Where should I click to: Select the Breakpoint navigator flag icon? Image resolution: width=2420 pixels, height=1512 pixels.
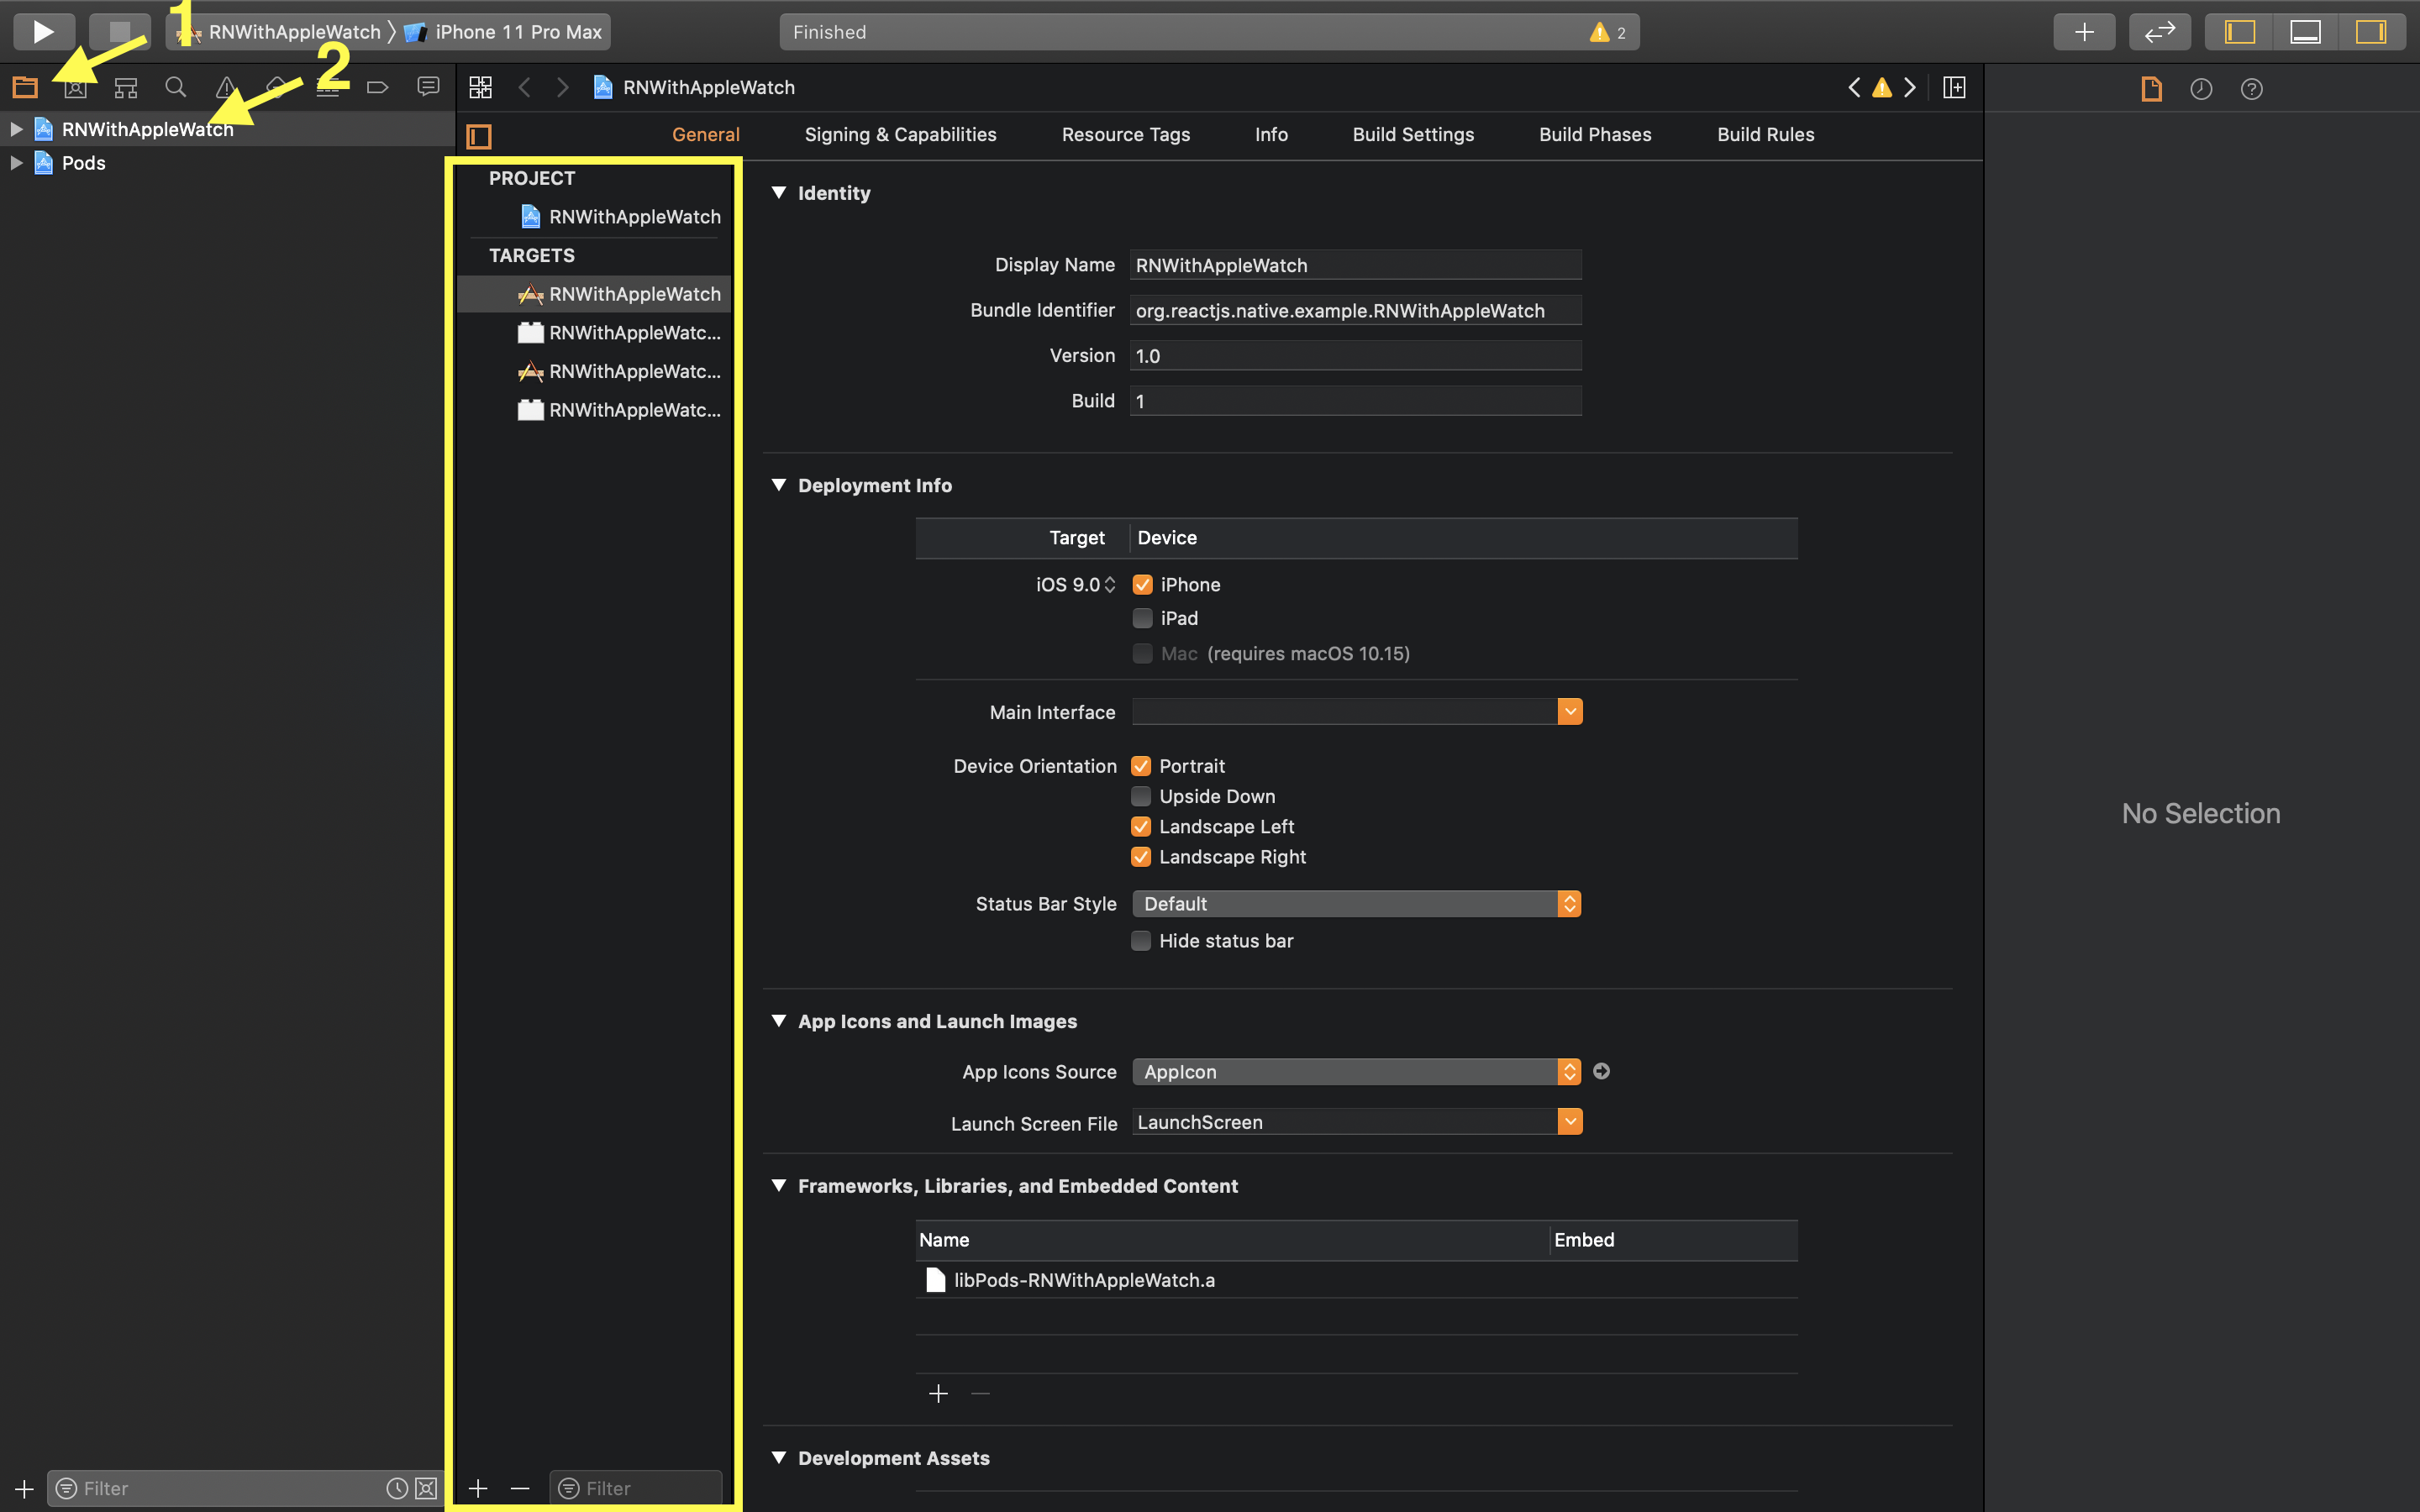[x=377, y=87]
